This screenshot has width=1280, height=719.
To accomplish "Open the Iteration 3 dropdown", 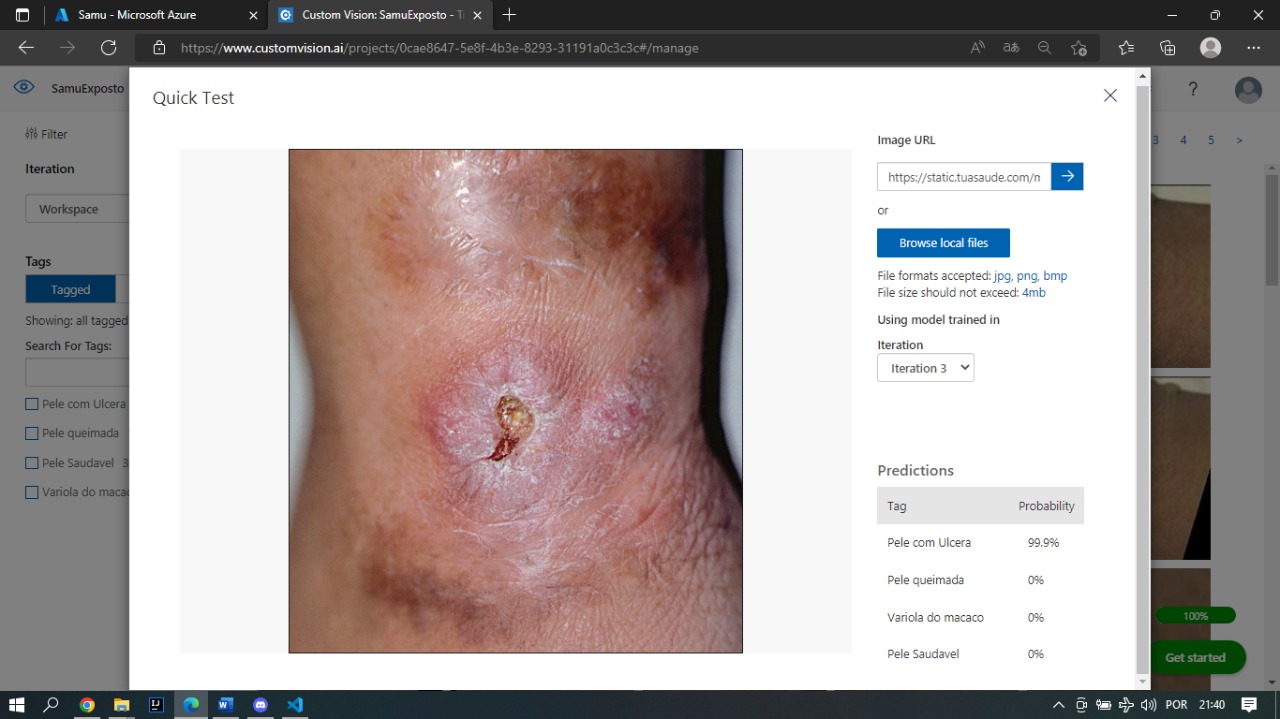I will (x=925, y=368).
